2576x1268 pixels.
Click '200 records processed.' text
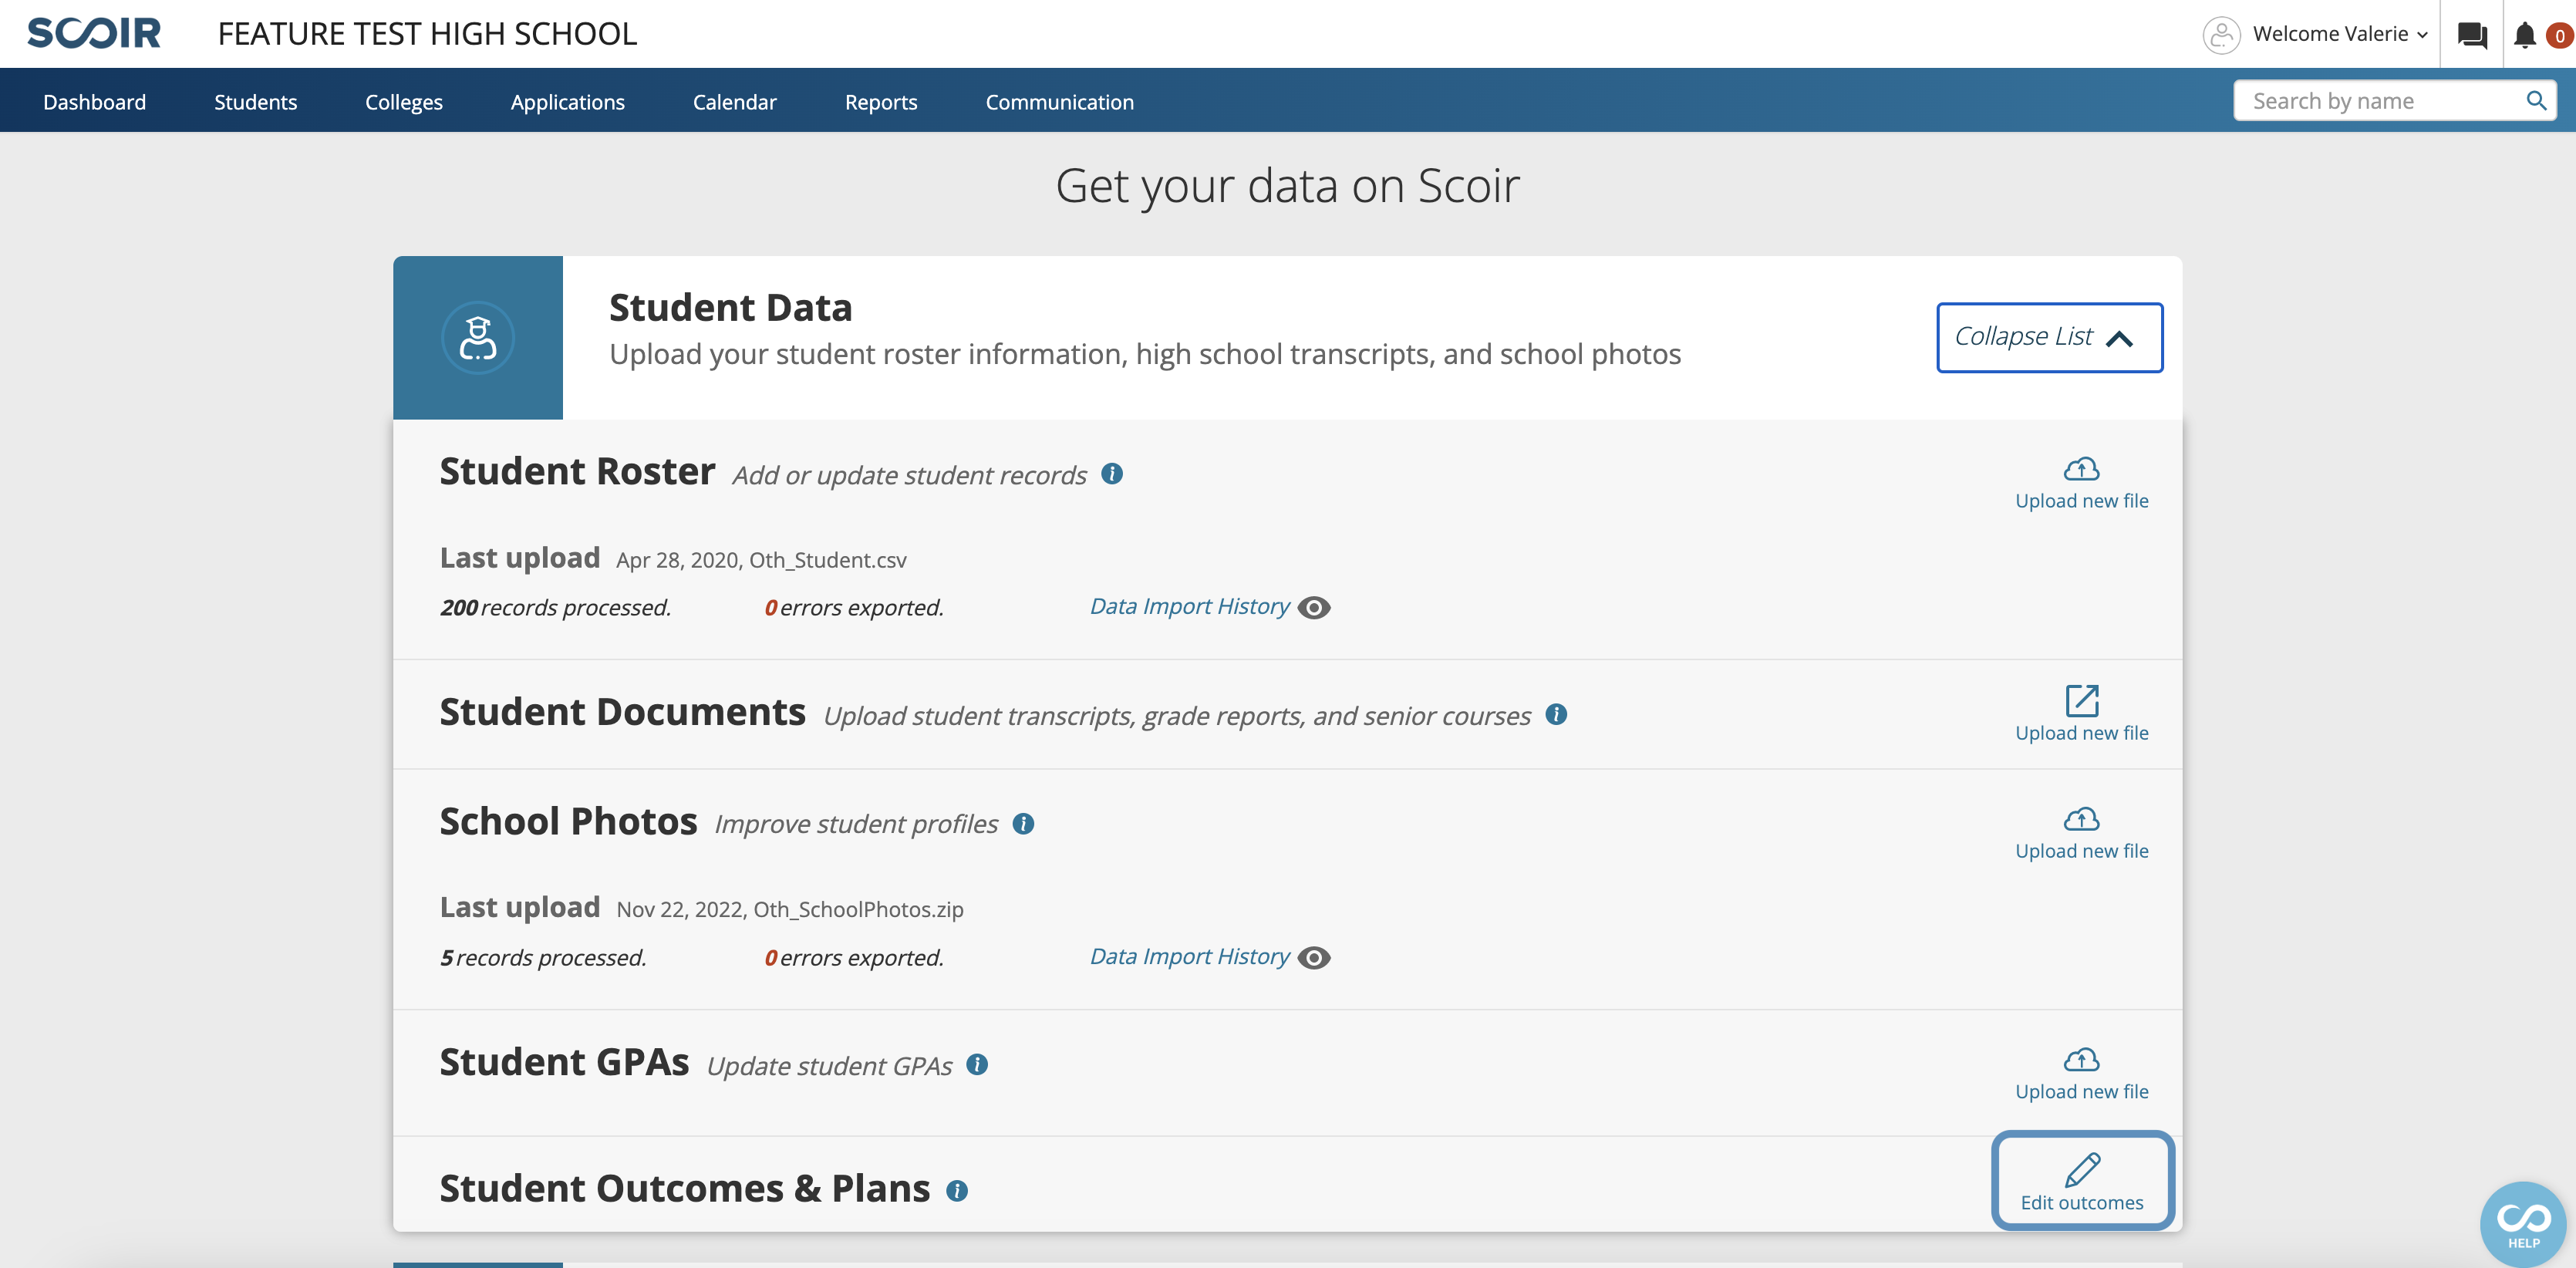555,607
